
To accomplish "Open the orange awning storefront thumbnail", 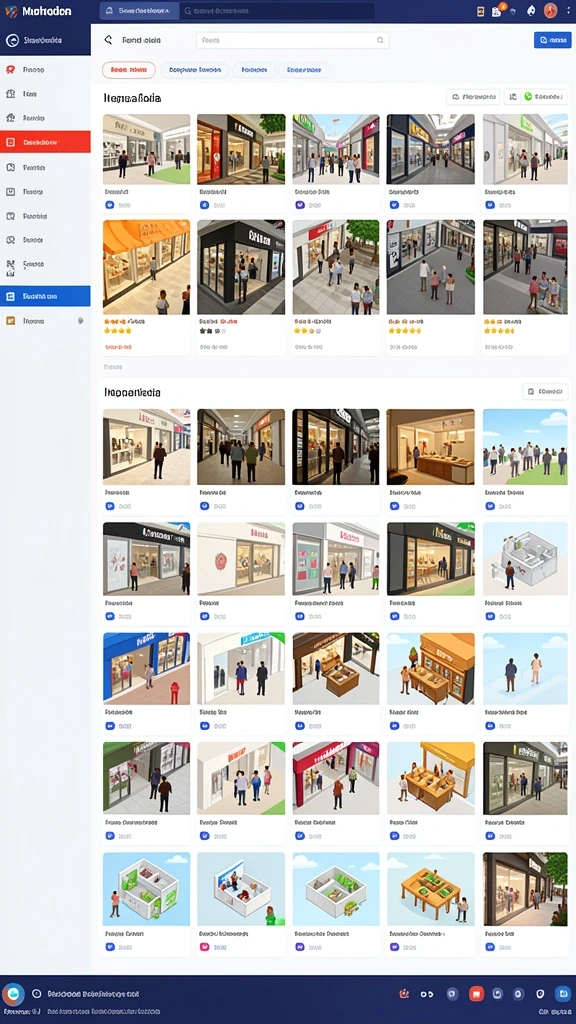I will click(x=146, y=267).
